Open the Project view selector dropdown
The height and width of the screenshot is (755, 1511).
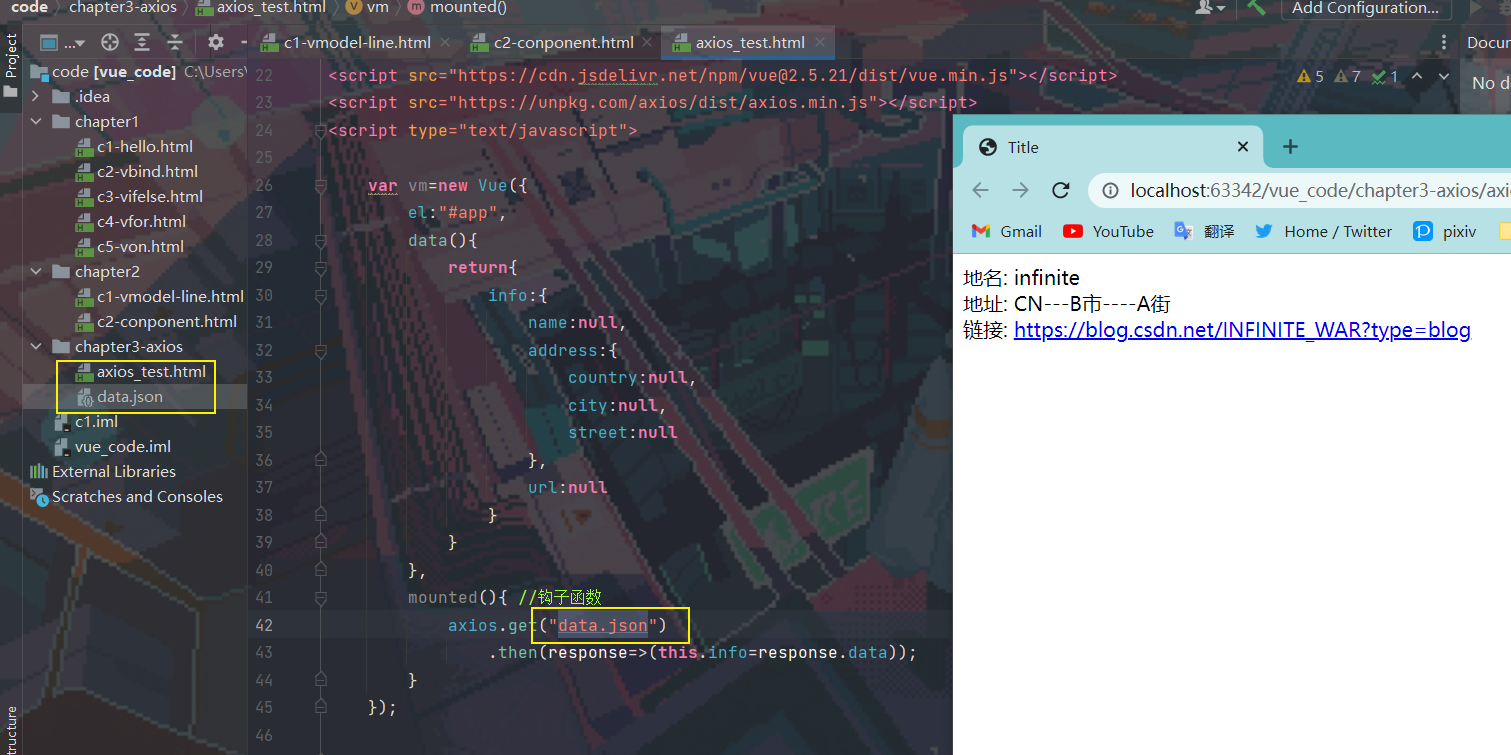click(x=62, y=43)
